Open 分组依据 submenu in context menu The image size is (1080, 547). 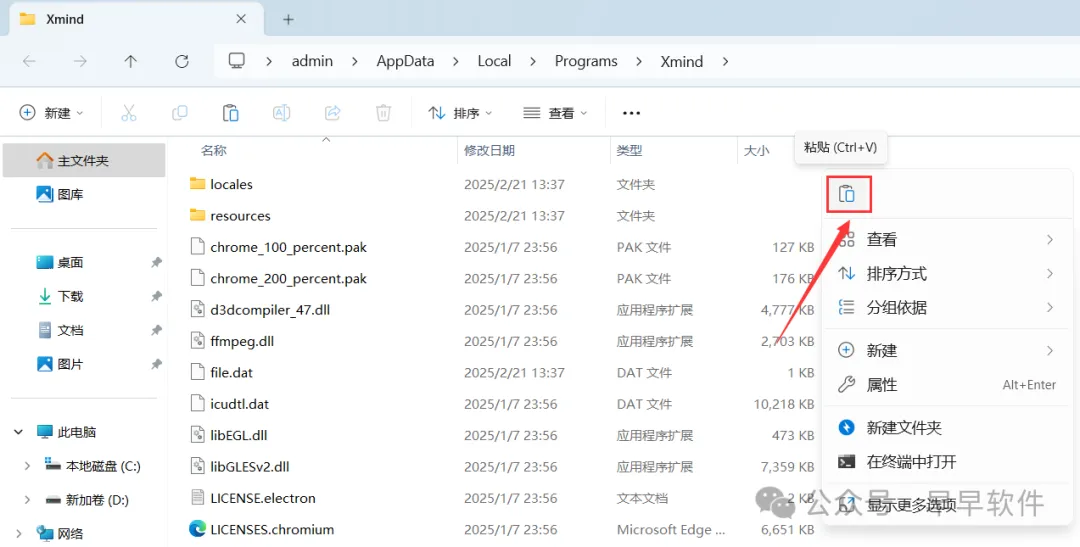pyautogui.click(x=947, y=307)
